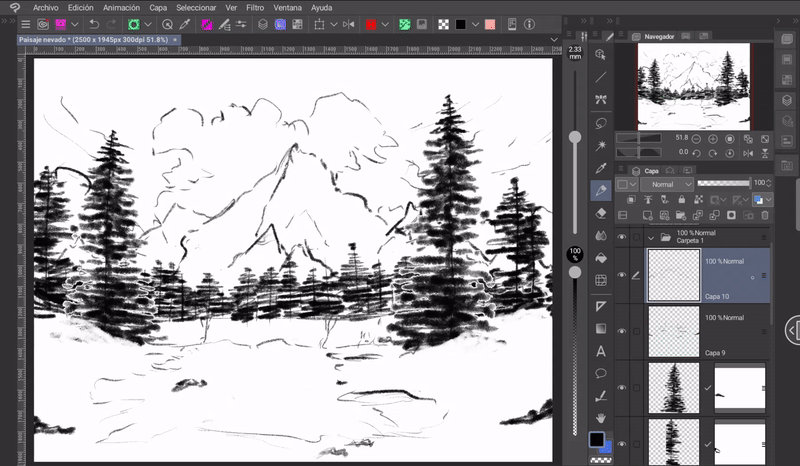Toggle visibility of Capa 9 layer

coord(622,331)
